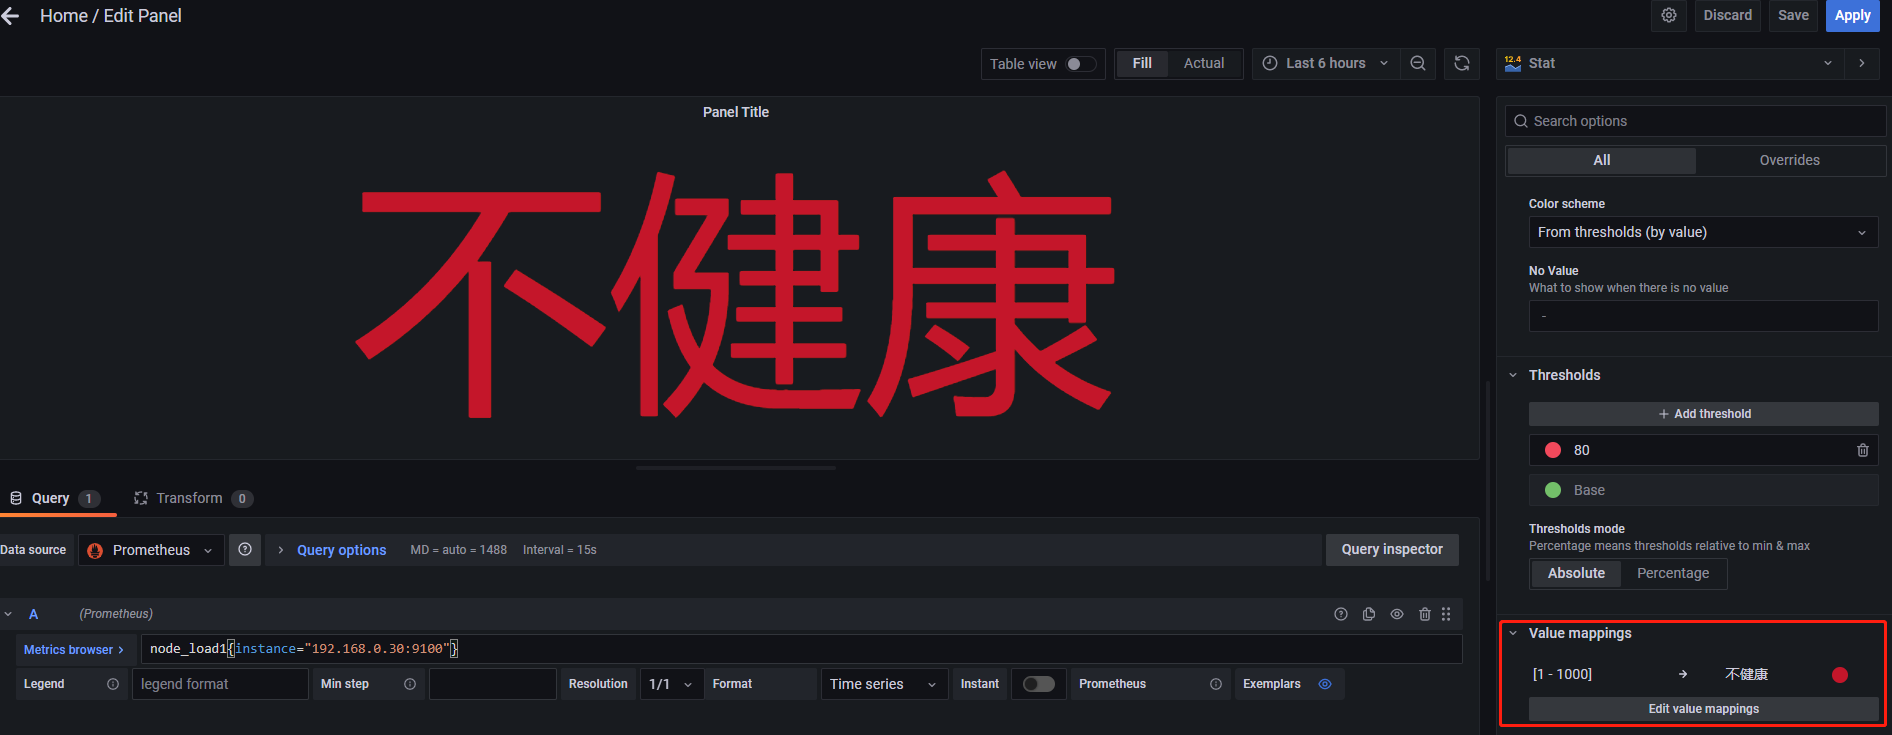Click the red color circle of threshold 80
Viewport: 1892px width, 735px height.
(1553, 450)
